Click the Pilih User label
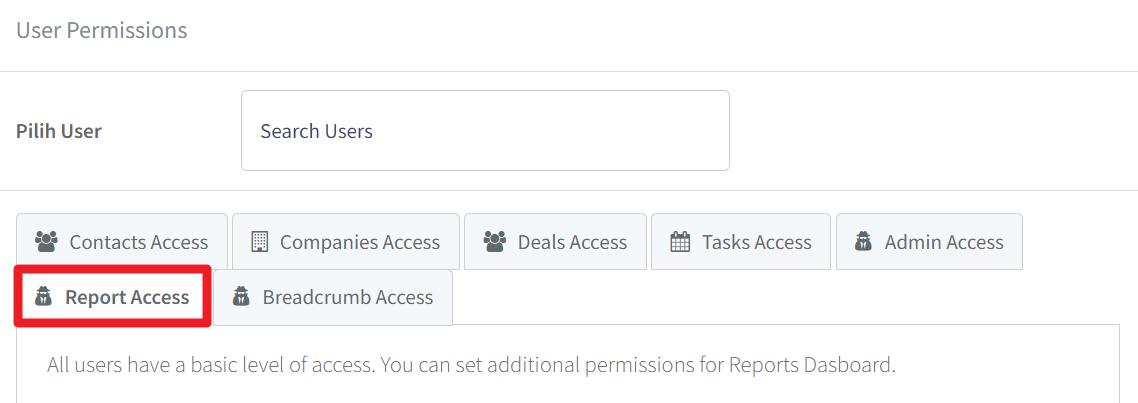1138x403 pixels. [59, 131]
